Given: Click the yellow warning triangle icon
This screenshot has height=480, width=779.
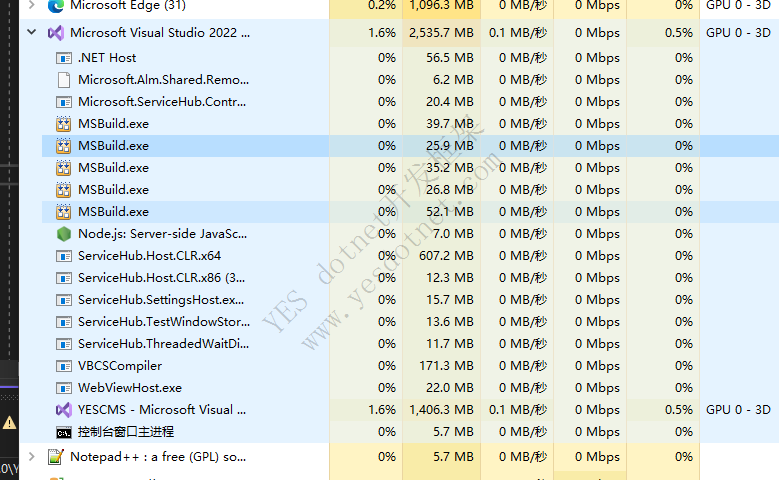Looking at the screenshot, I should (x=9, y=423).
